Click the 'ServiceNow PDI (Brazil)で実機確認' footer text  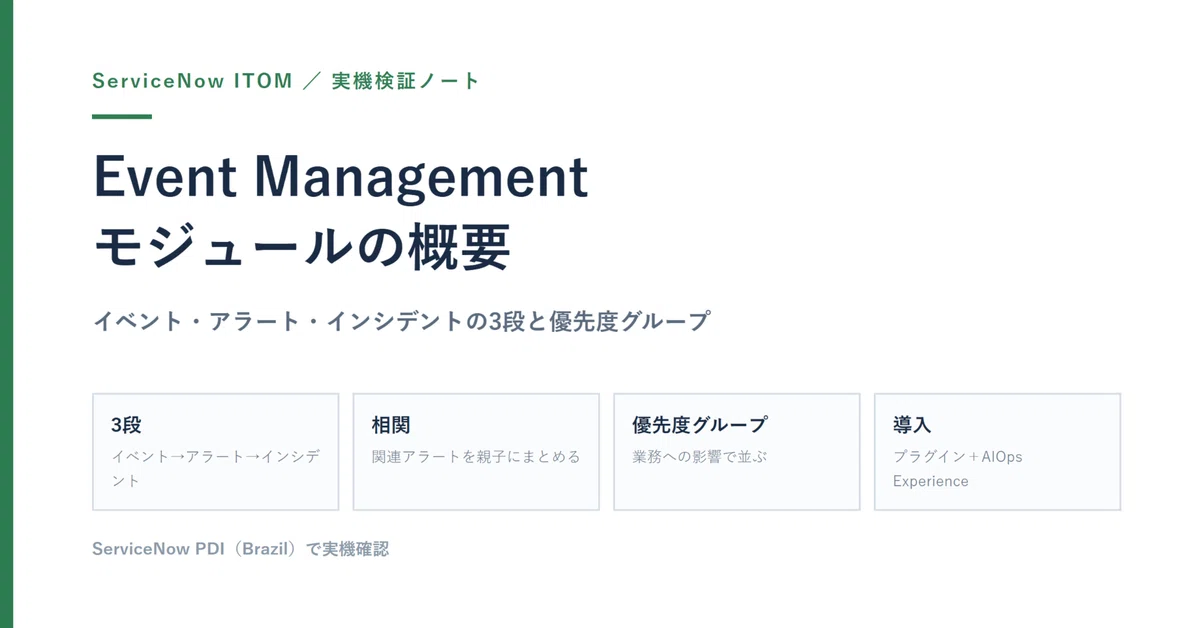[x=240, y=549]
